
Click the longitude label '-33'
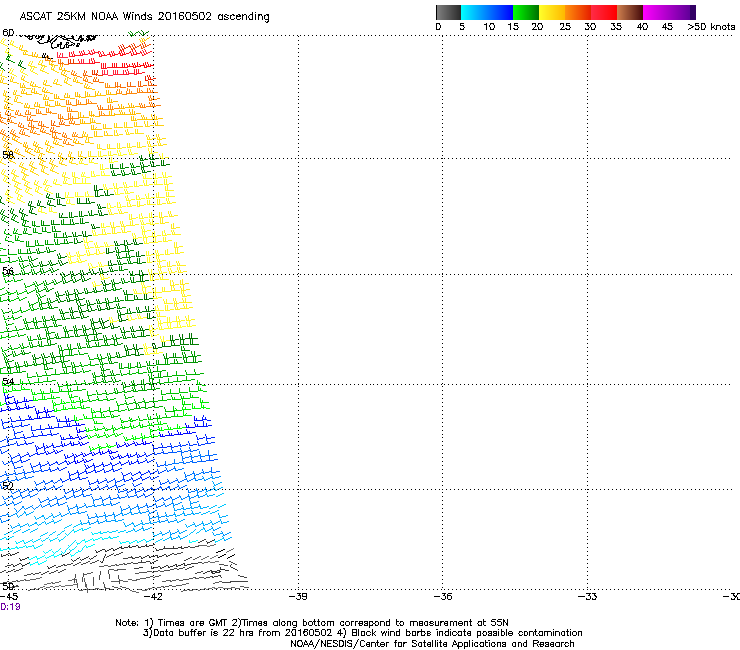click(587, 597)
